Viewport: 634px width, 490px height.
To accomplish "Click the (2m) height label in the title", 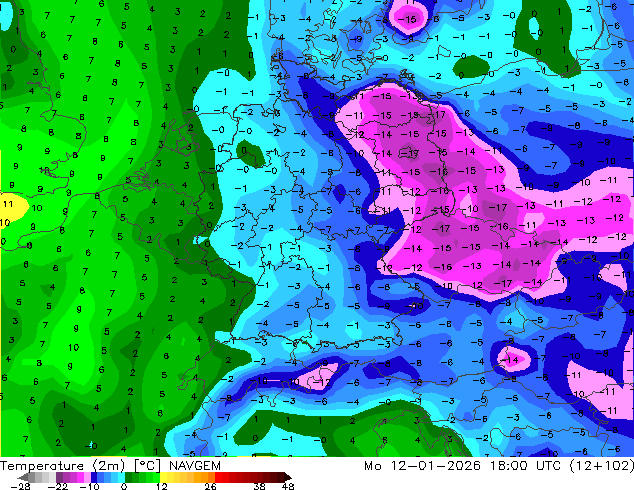I will coord(109,466).
